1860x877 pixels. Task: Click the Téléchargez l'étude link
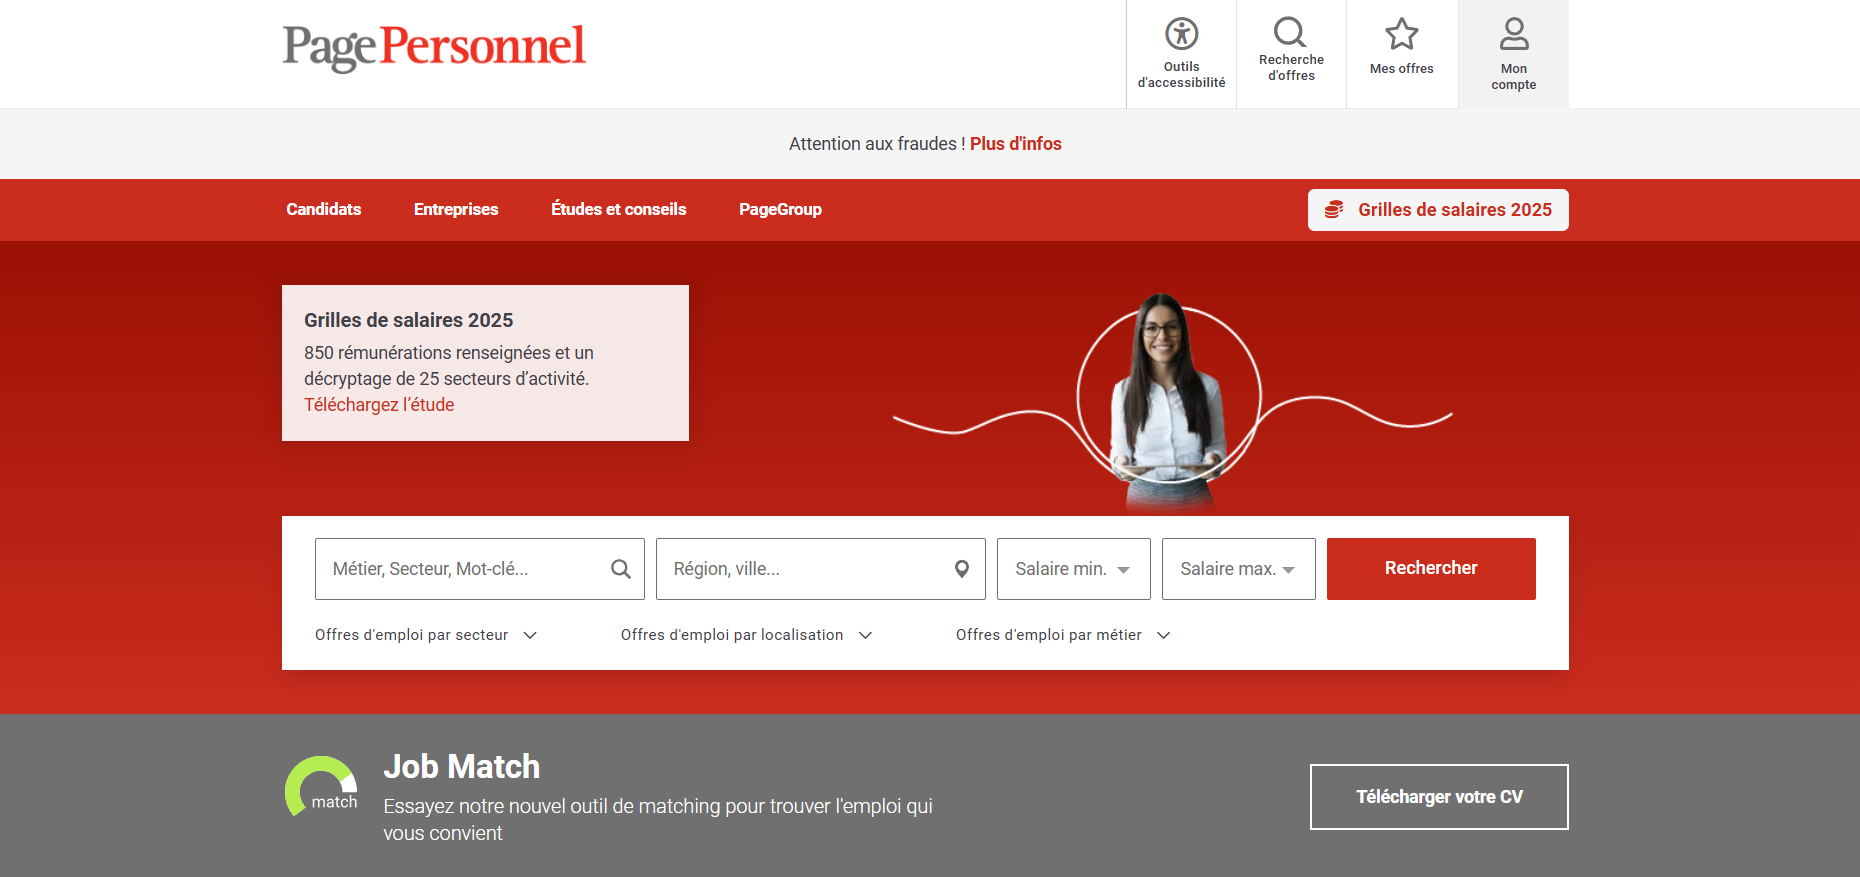pyautogui.click(x=379, y=405)
